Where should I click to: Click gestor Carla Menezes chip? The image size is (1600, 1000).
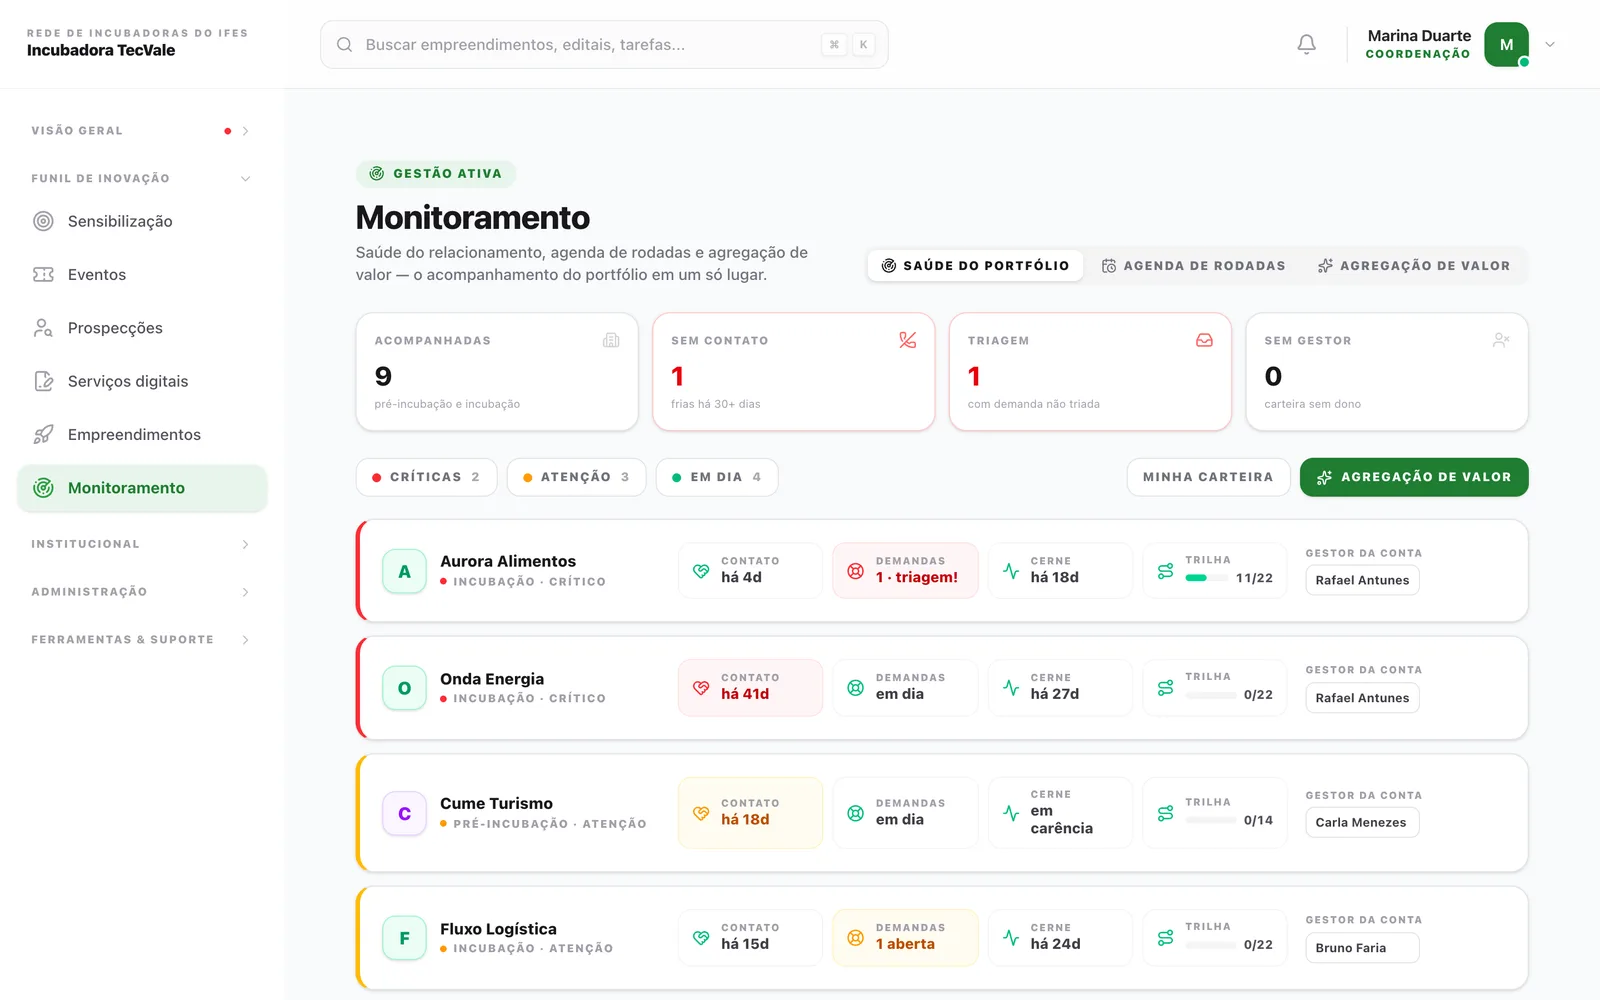pyautogui.click(x=1361, y=822)
